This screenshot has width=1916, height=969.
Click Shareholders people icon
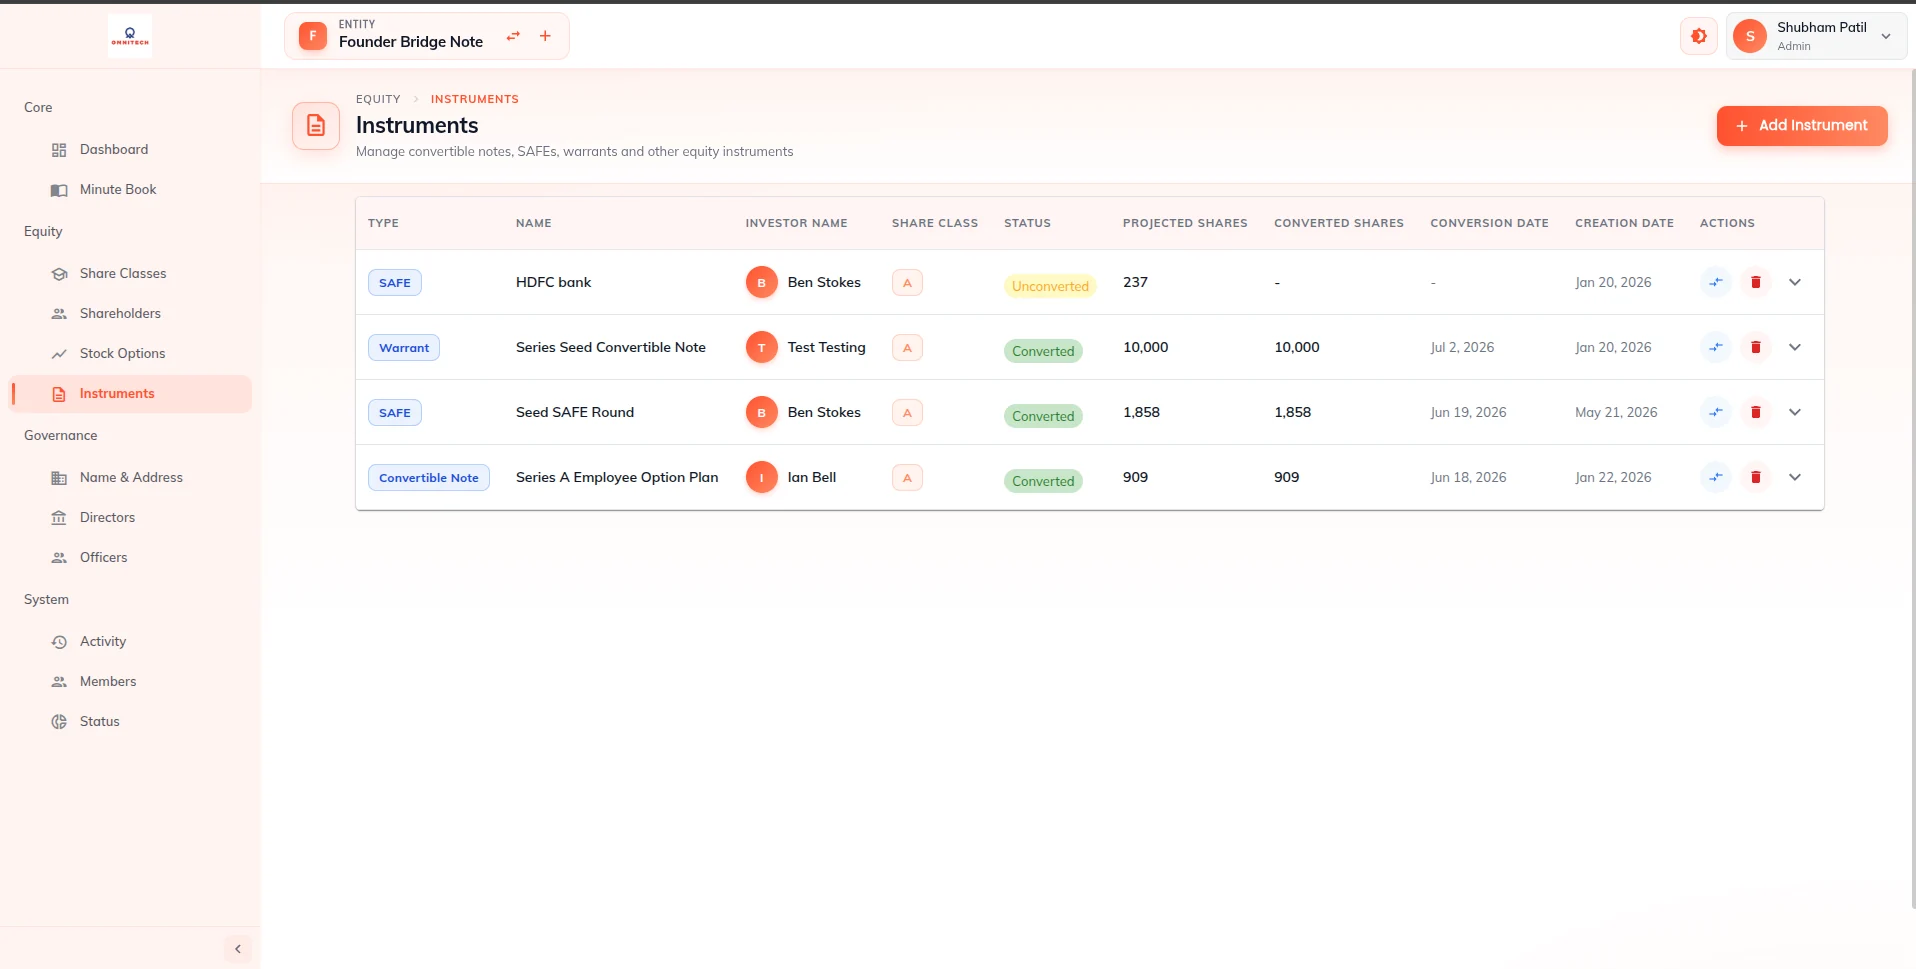pyautogui.click(x=59, y=314)
